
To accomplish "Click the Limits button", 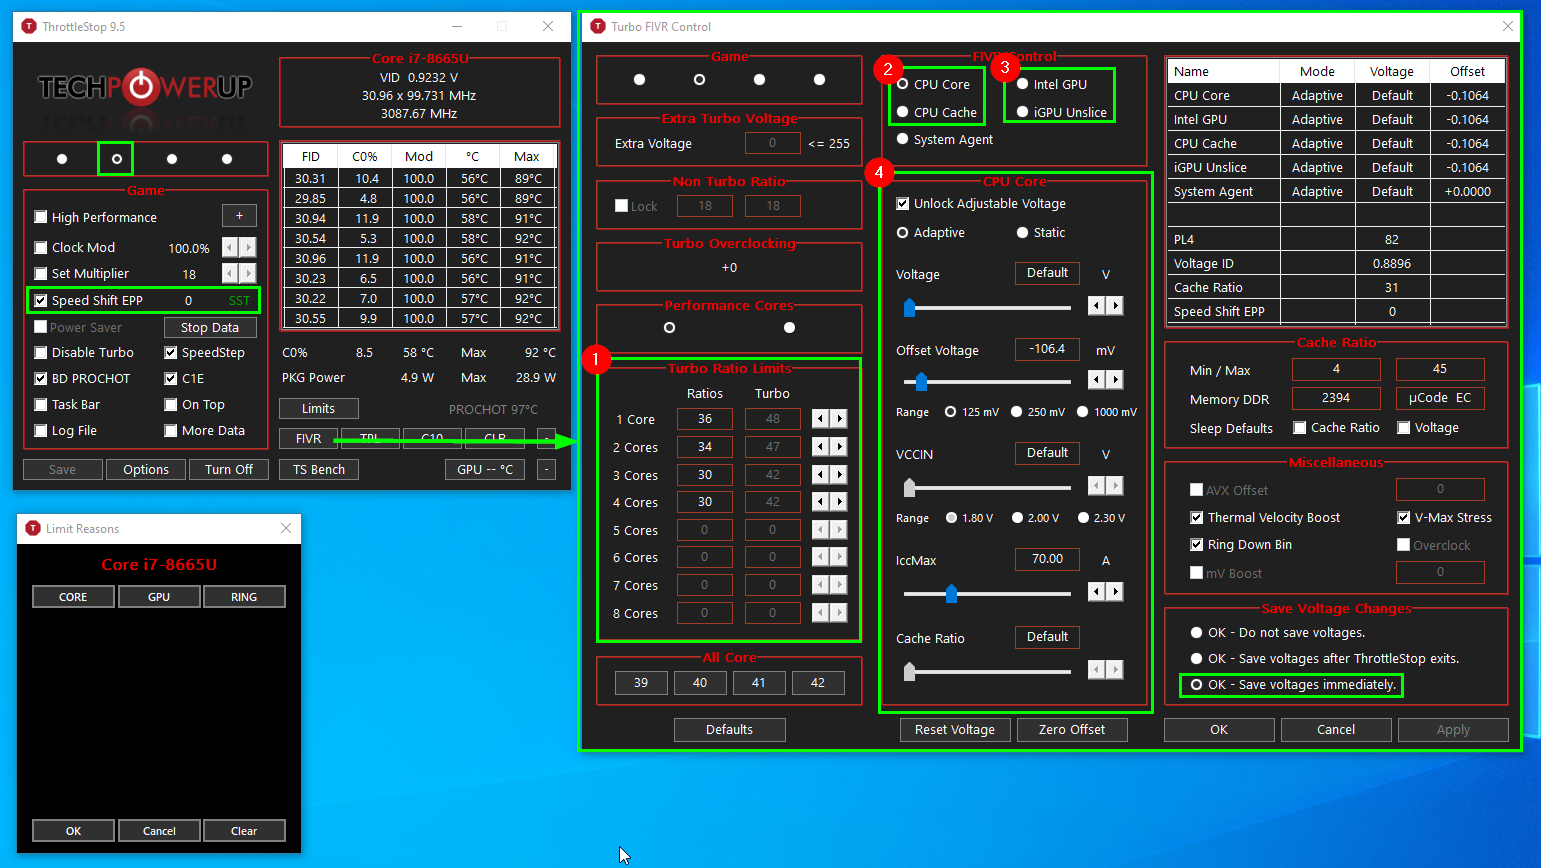I will click(x=318, y=408).
